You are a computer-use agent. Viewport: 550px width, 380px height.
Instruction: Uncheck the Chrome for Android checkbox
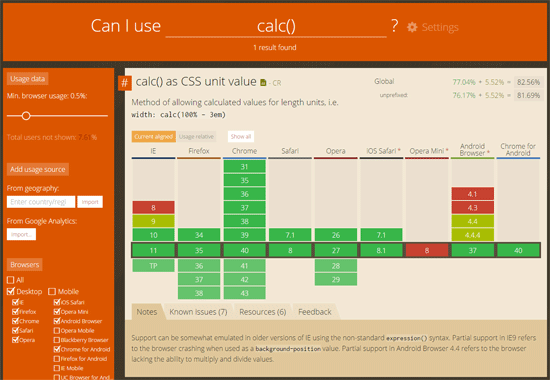point(57,349)
